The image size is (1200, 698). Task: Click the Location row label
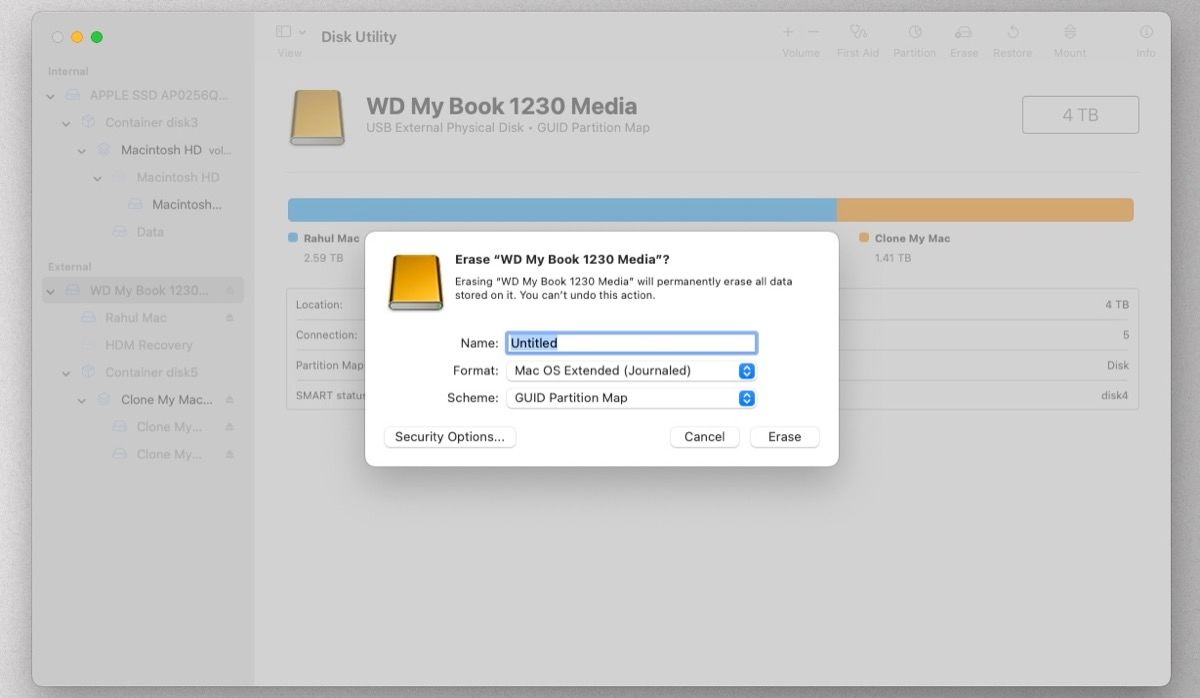tap(319, 305)
